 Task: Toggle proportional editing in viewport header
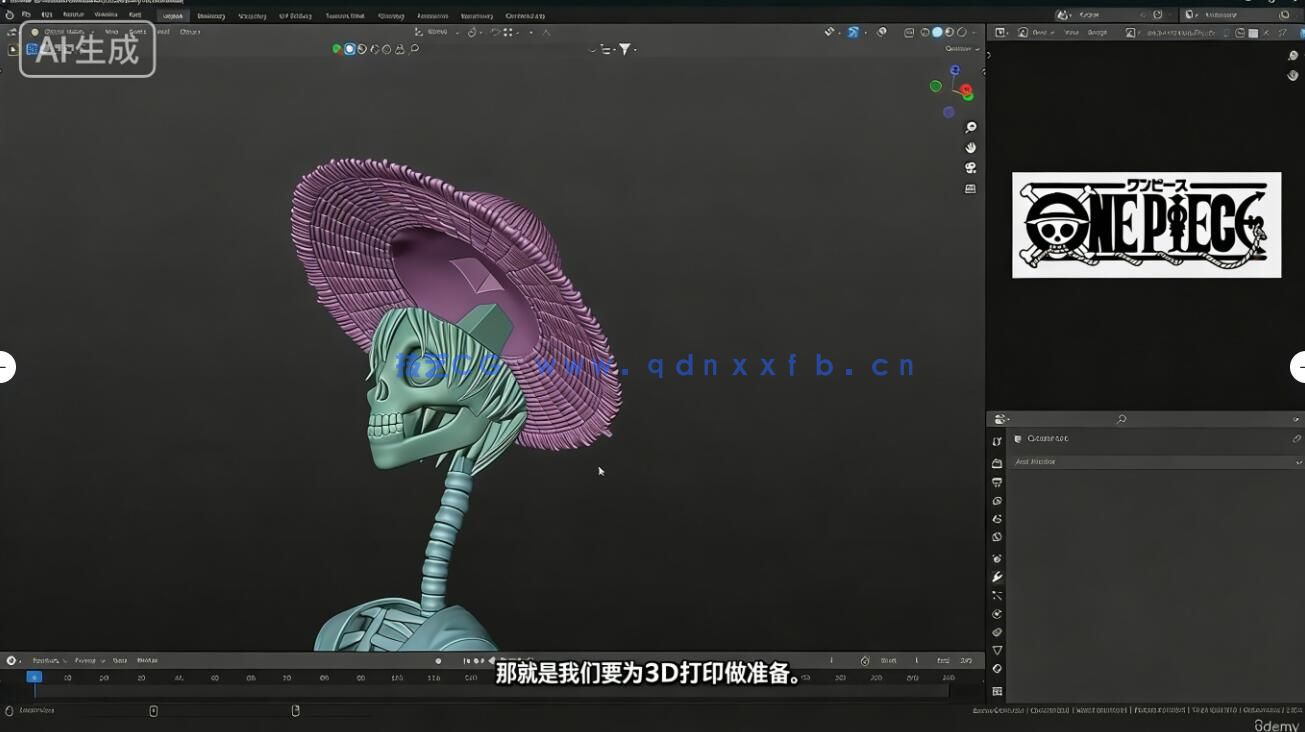[x=531, y=33]
